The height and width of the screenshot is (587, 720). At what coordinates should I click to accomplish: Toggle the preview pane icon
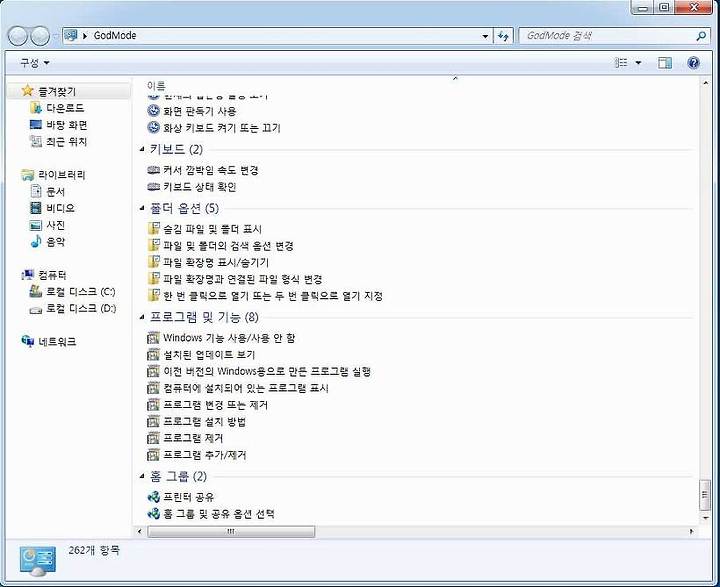tap(664, 62)
